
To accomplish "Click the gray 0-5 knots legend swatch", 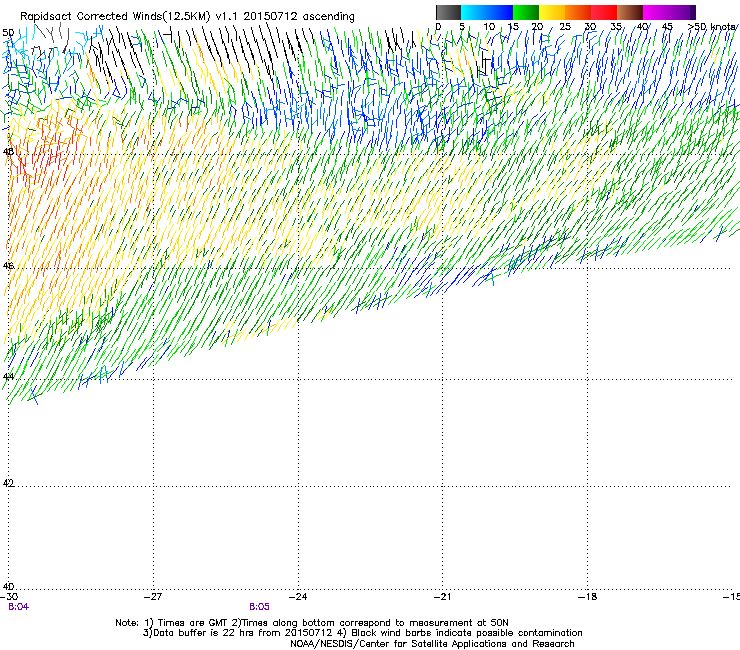I will pyautogui.click(x=448, y=12).
